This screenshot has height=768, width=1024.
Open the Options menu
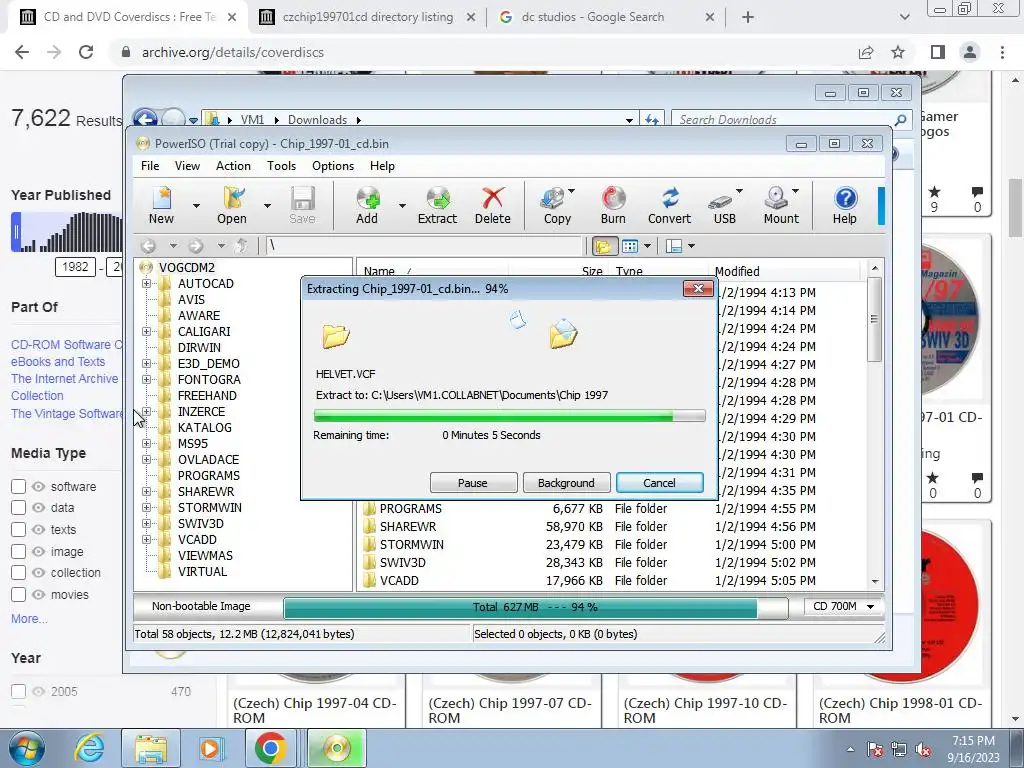(333, 166)
